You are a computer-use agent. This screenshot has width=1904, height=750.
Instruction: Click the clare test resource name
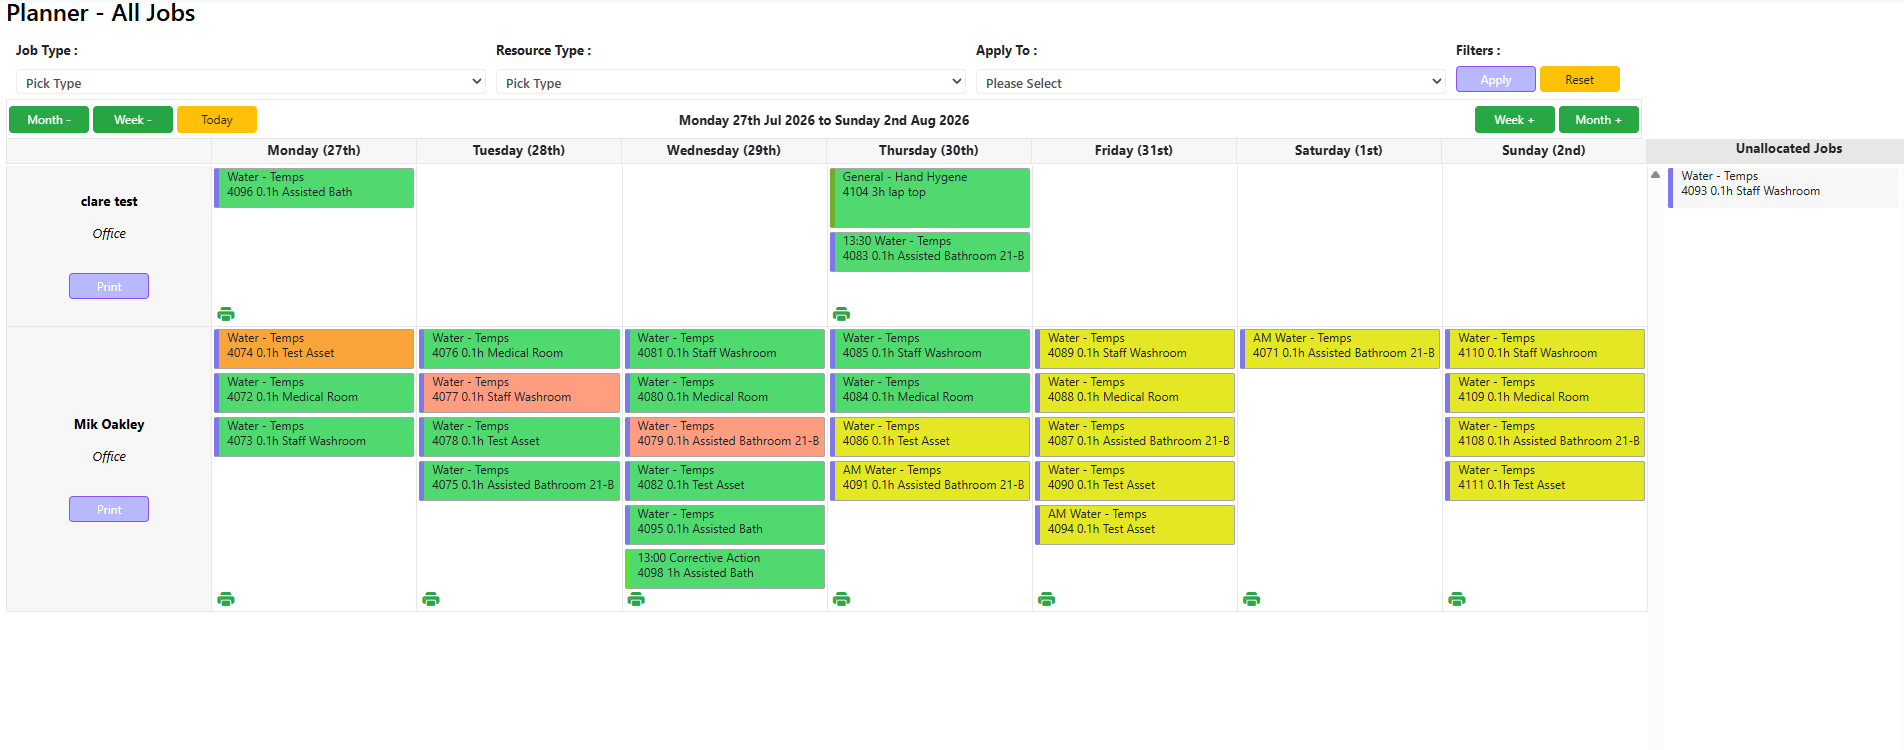[x=109, y=201]
